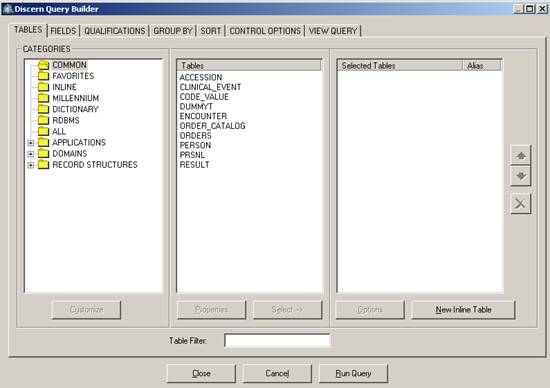
Task: Expand the DOMAINS tree node
Action: (x=31, y=154)
